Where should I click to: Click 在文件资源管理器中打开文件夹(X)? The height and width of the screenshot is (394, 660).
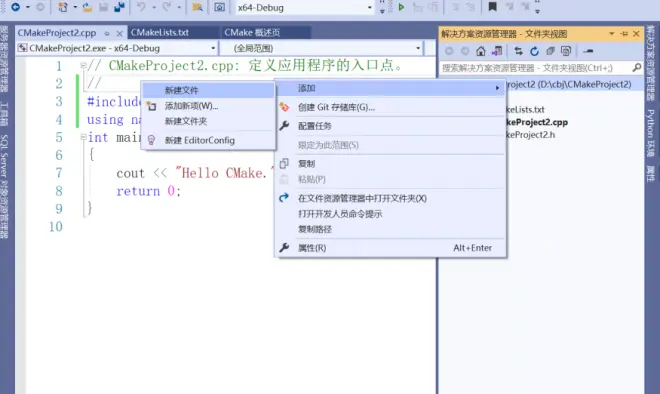tap(391, 198)
